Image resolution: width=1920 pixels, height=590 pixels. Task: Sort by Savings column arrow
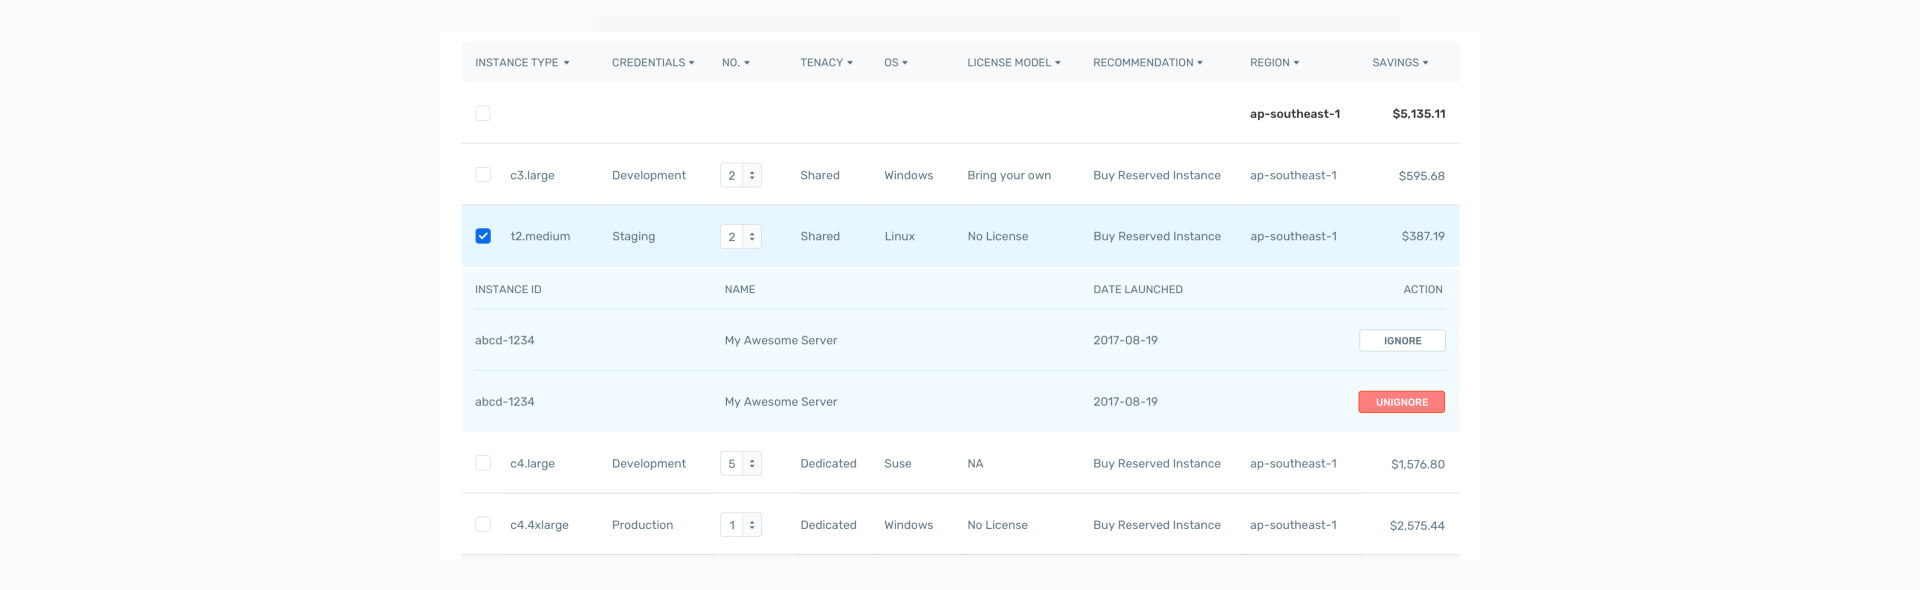1425,63
